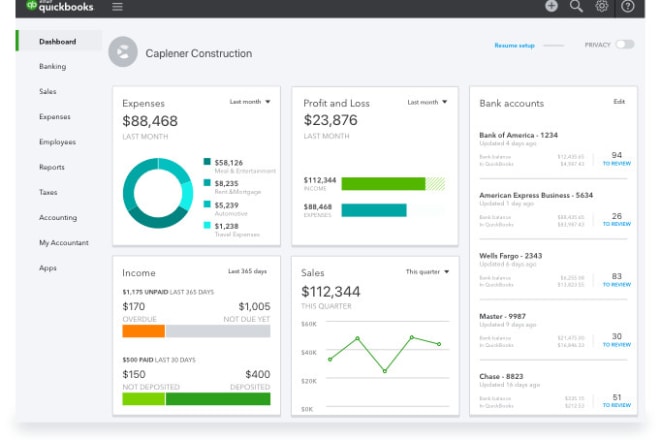Open Employees in sidebar
This screenshot has width=660, height=440.
click(57, 142)
